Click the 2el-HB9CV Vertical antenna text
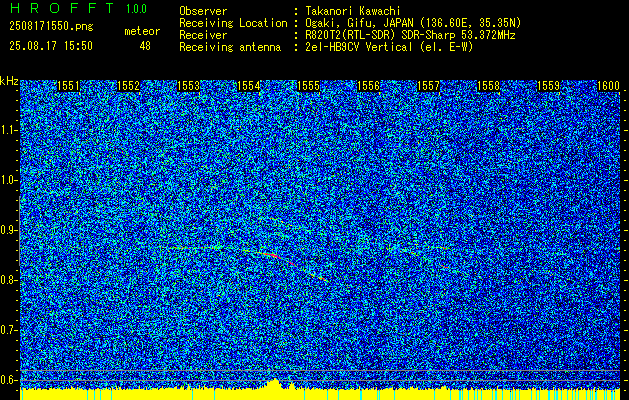This screenshot has height=400, width=629. pyautogui.click(x=389, y=47)
